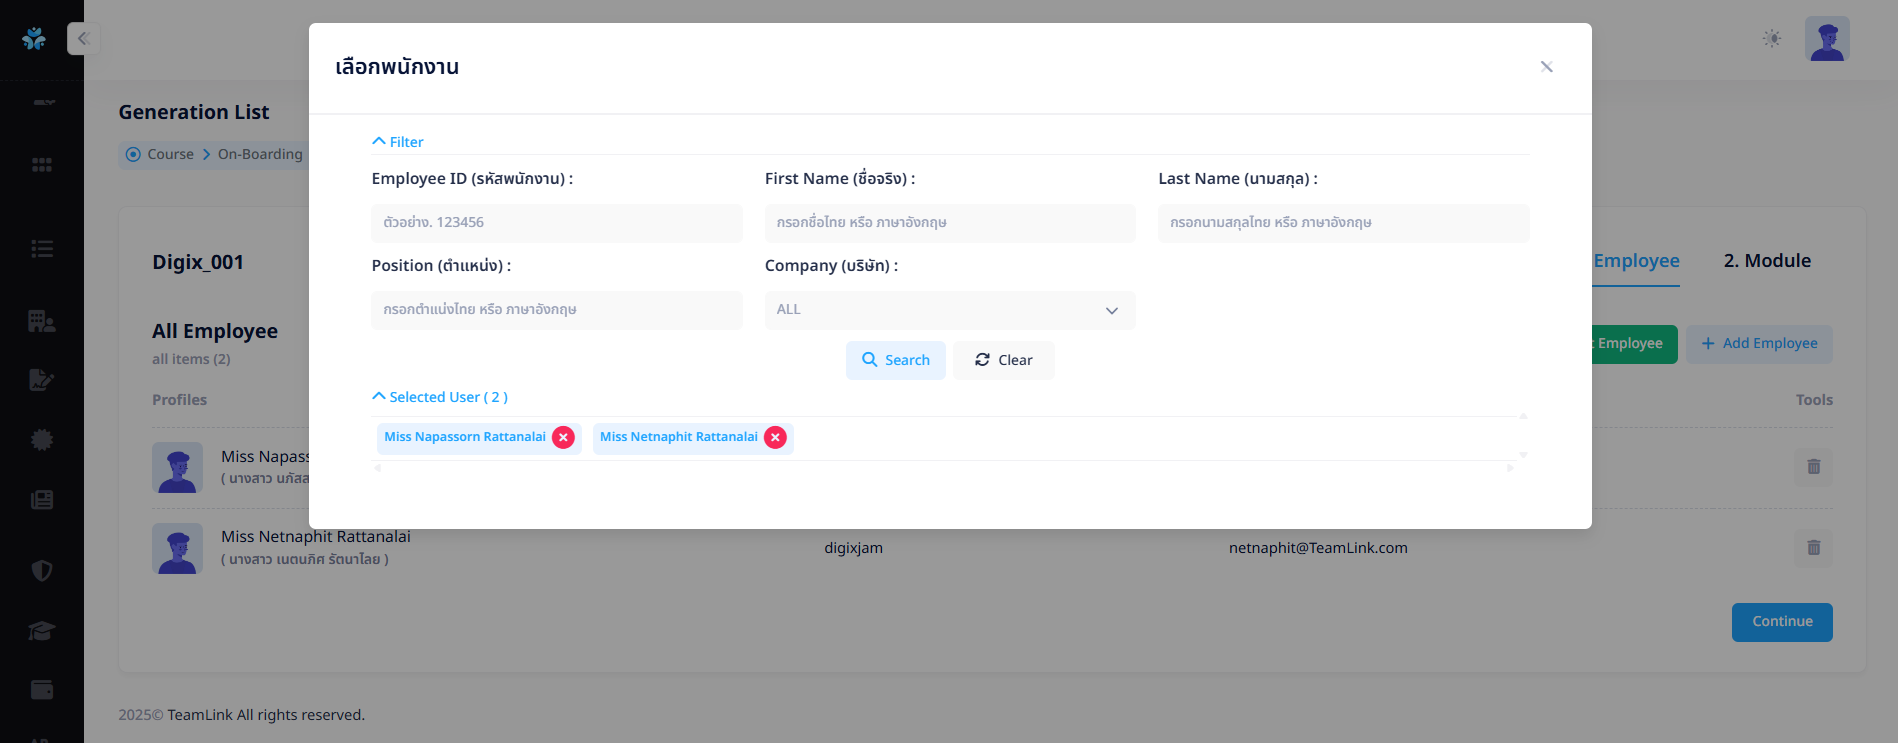This screenshot has width=1898, height=743.
Task: Click the Continue button
Action: 1781,622
